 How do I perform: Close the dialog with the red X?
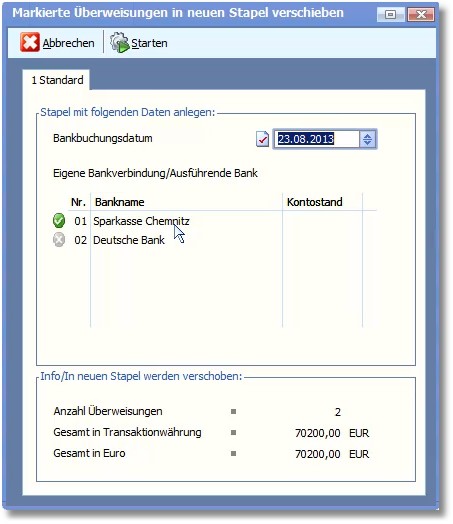[x=421, y=14]
